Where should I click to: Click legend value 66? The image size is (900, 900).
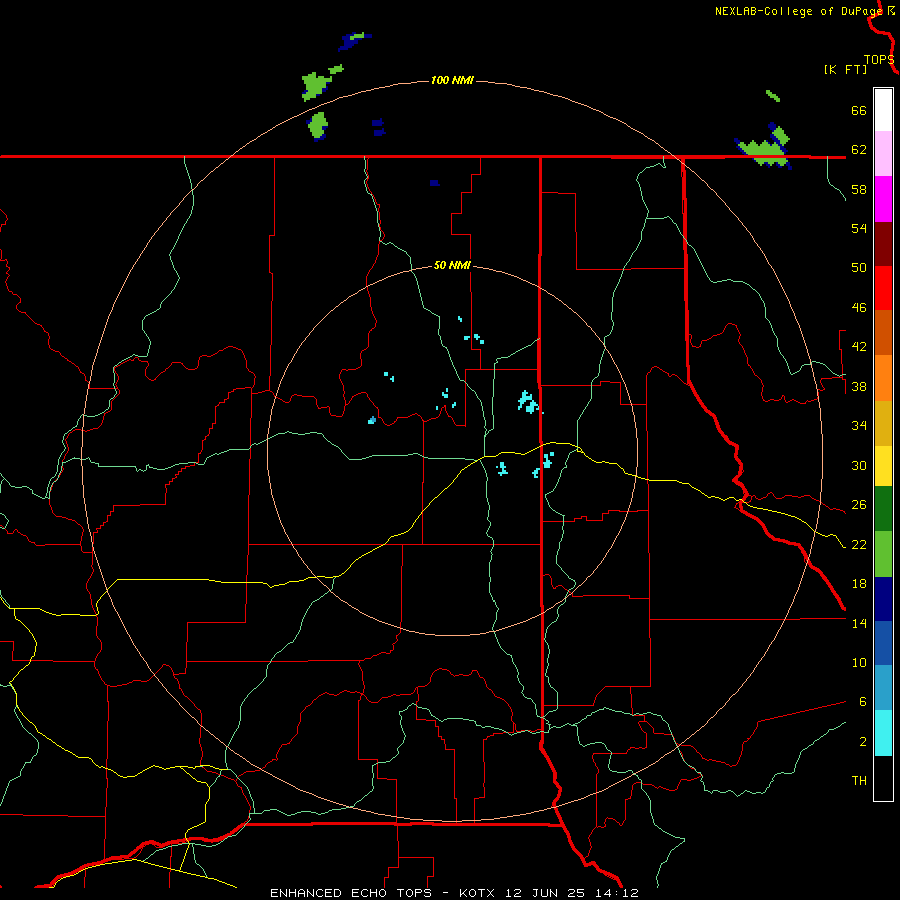pos(859,110)
